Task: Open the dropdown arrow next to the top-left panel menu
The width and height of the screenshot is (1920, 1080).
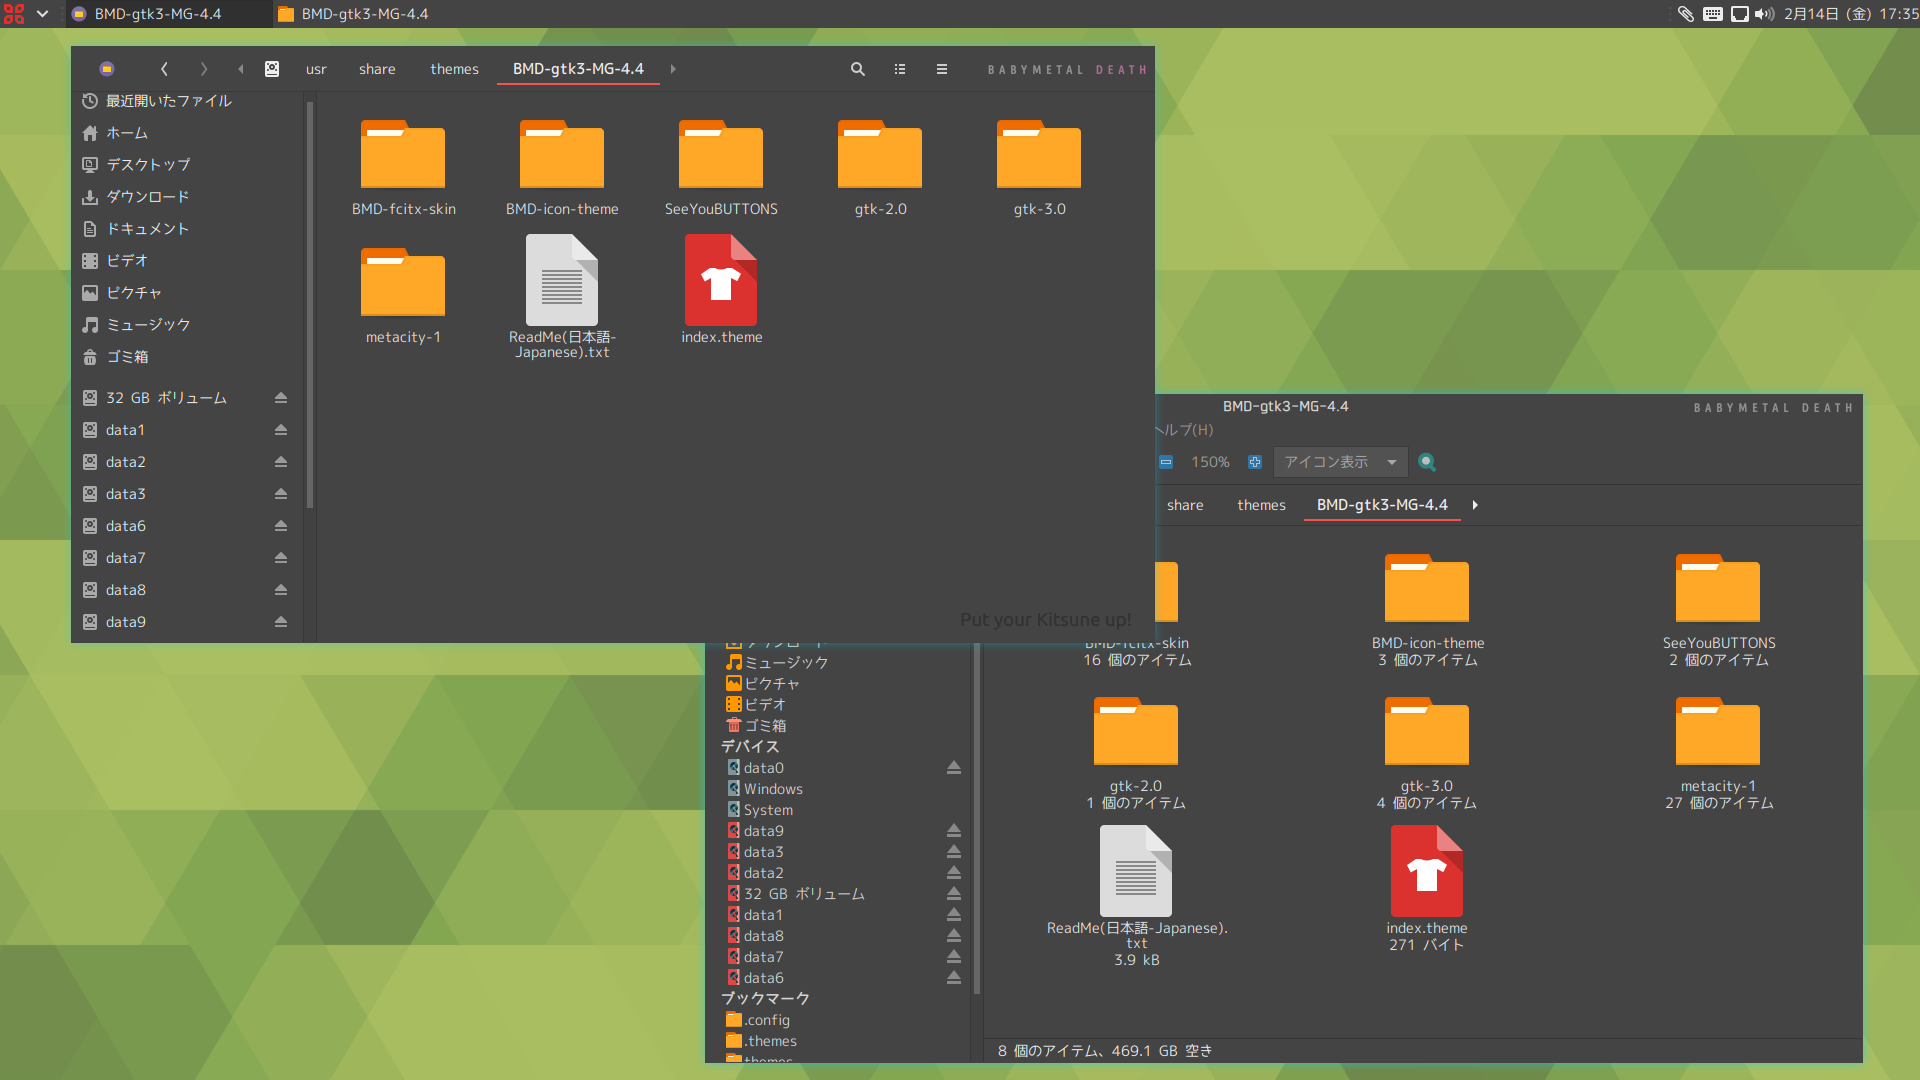Action: point(42,14)
